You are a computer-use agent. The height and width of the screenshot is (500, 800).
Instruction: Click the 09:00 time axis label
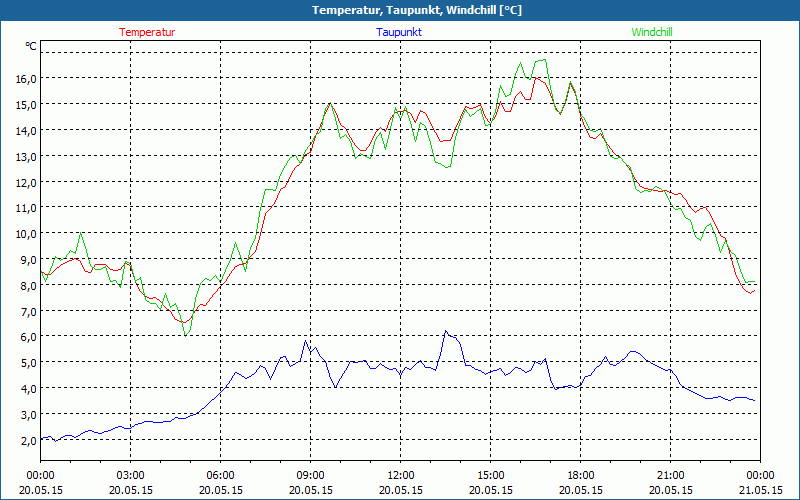coord(310,476)
